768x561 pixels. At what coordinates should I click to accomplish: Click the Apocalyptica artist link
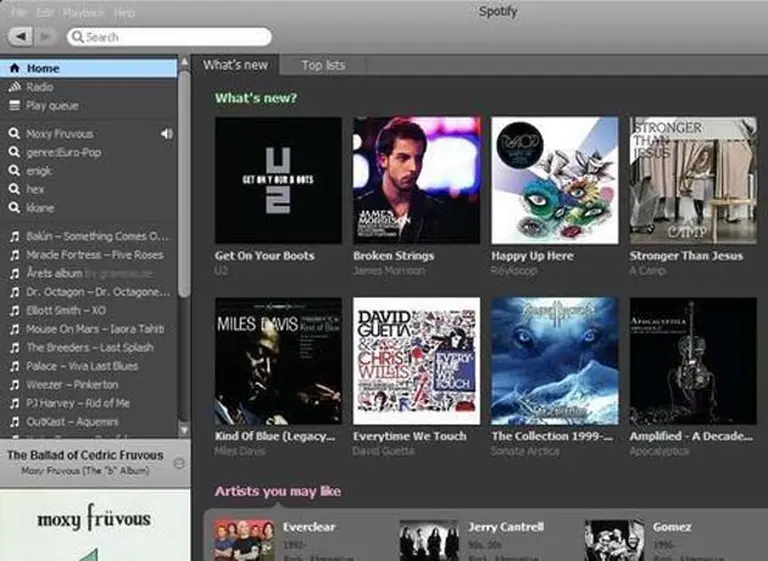pos(659,451)
